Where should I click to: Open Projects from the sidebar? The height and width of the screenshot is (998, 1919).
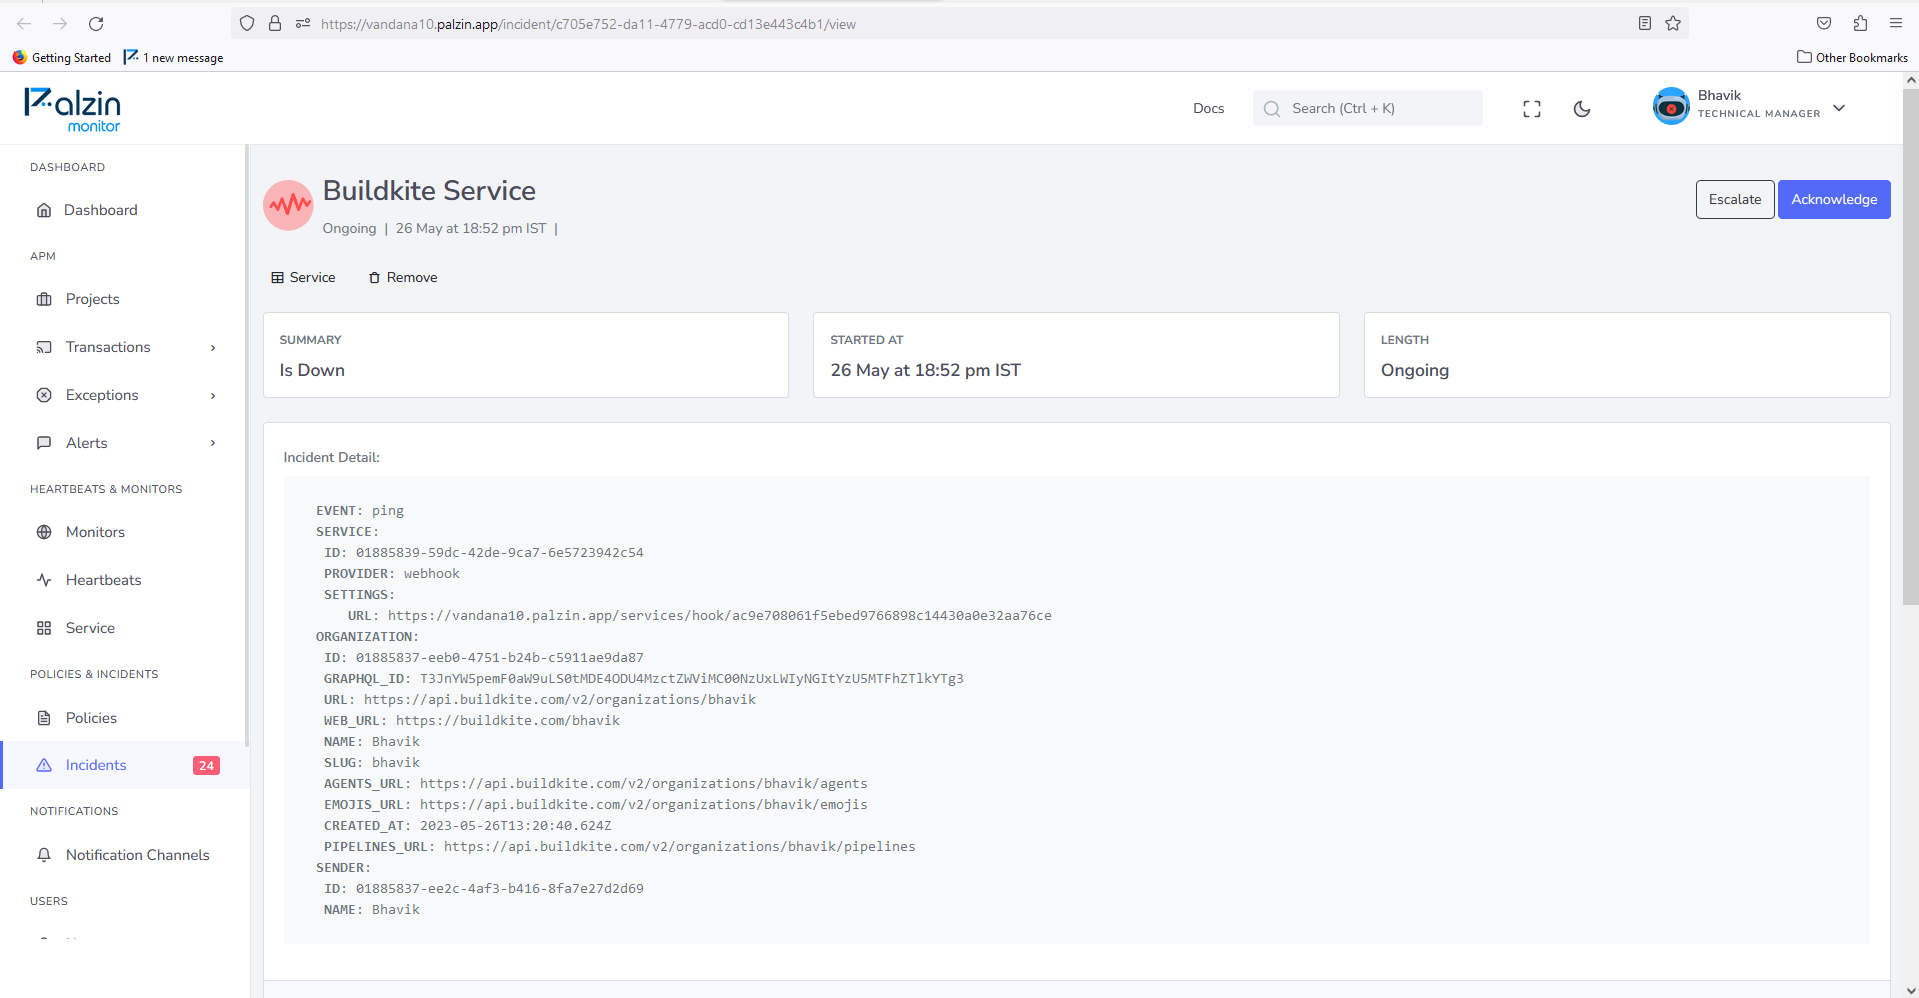coord(92,299)
